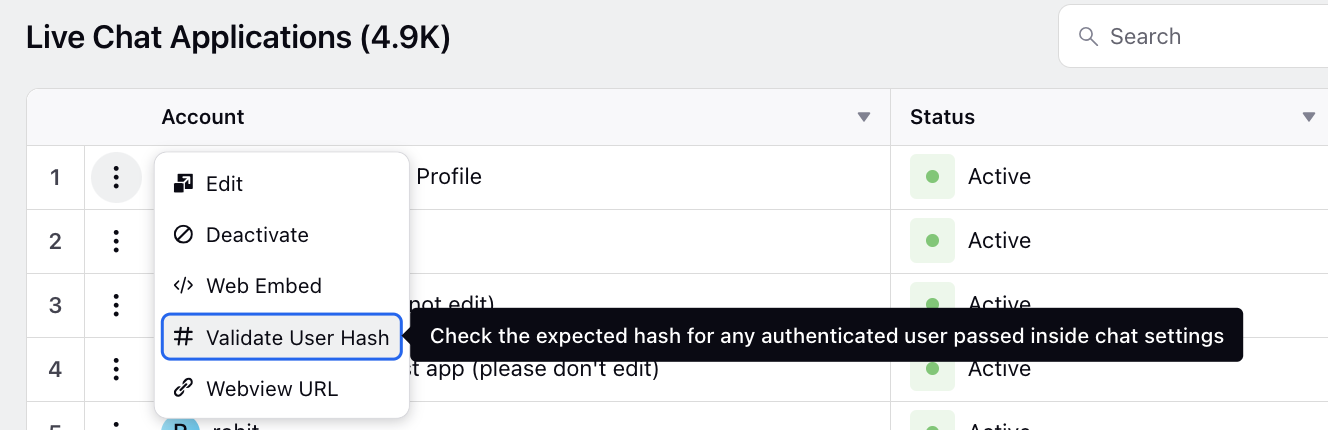1328x430 pixels.
Task: Open the three-dot menu for row 4
Action: (116, 369)
